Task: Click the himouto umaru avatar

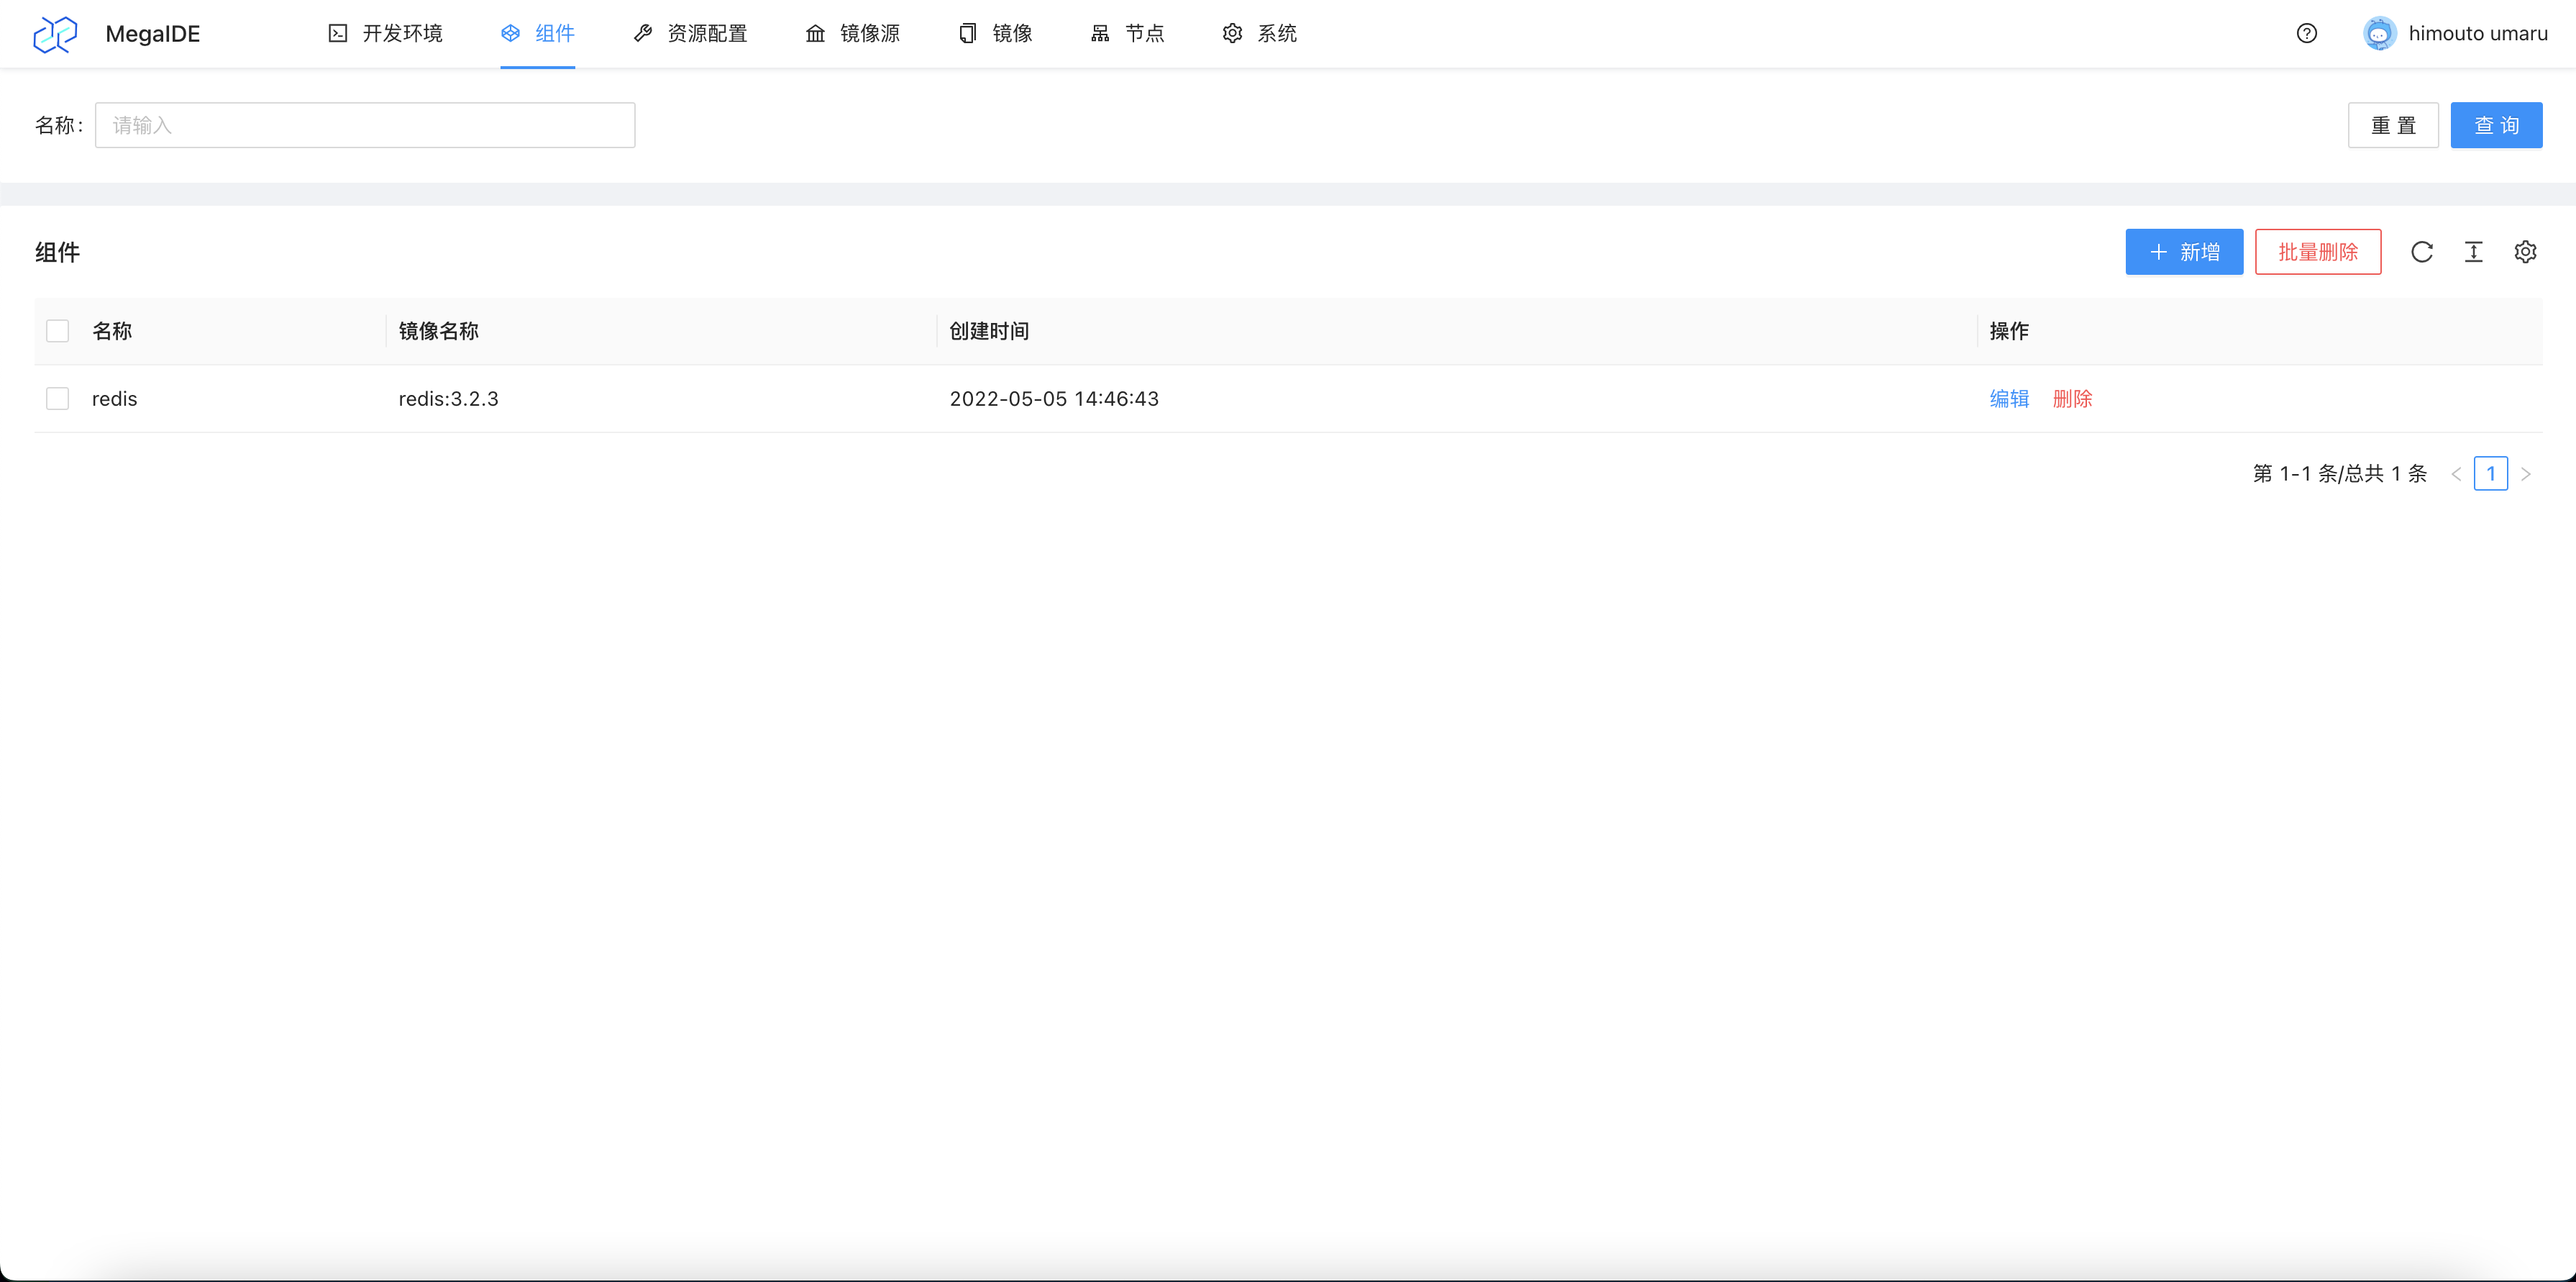Action: (x=2380, y=33)
